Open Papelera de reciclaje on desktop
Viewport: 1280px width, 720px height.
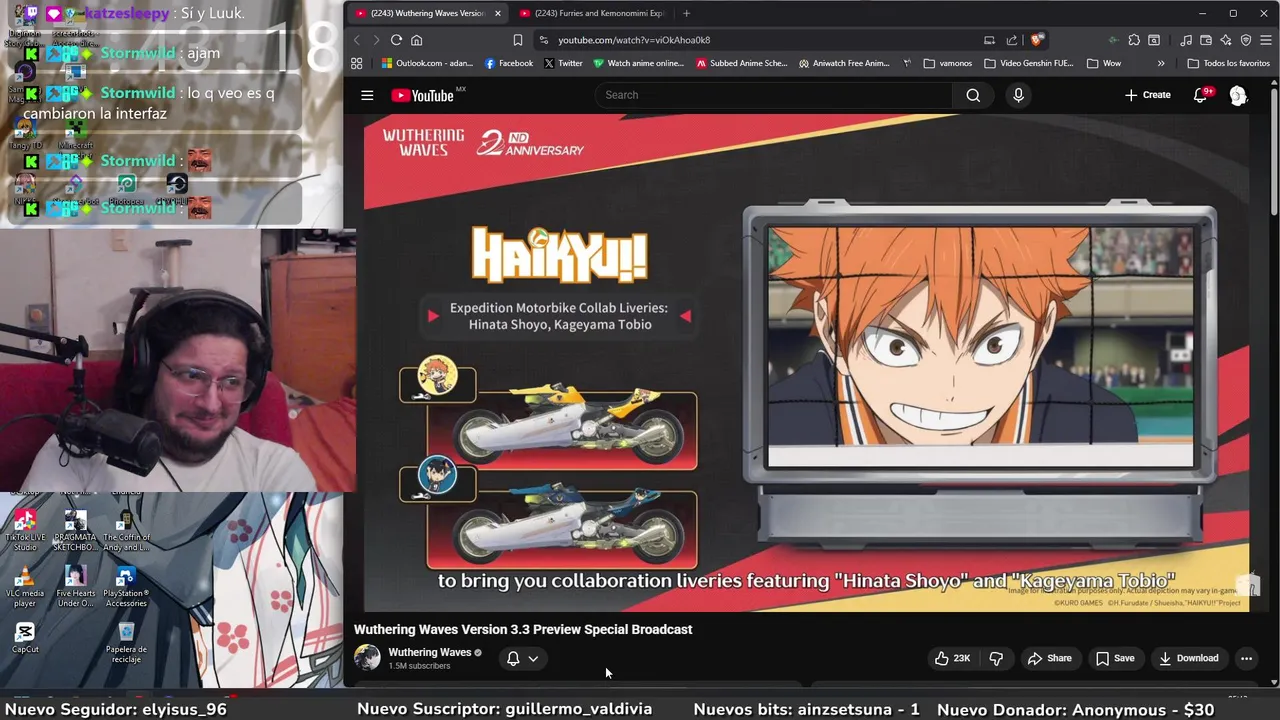tap(126, 642)
